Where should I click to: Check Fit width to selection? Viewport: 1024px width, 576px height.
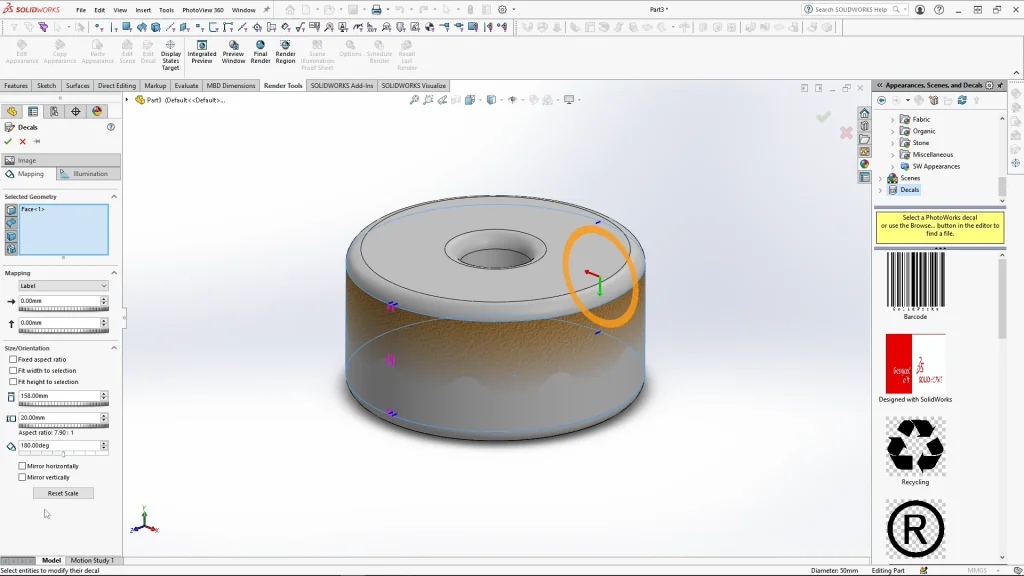pyautogui.click(x=13, y=371)
